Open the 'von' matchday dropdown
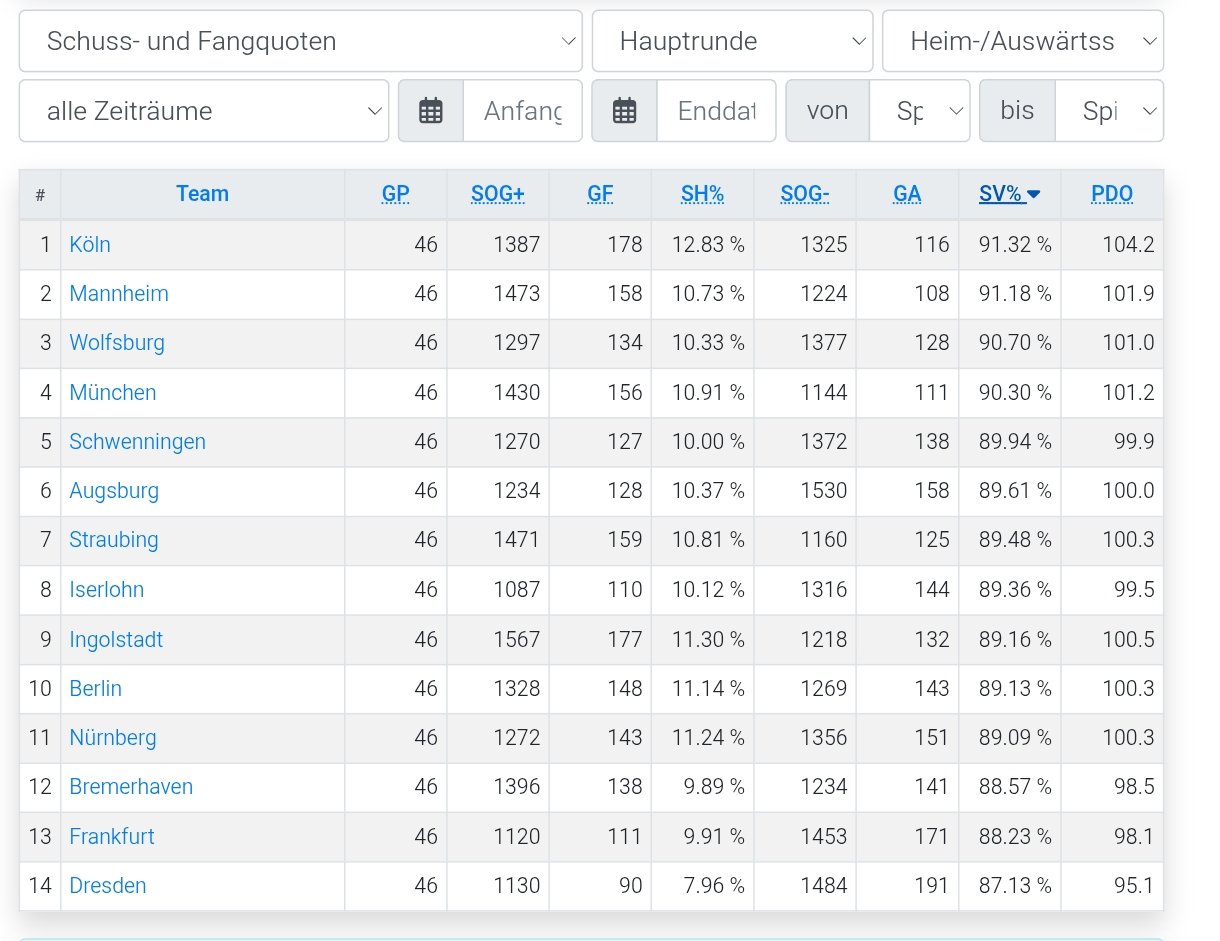 [x=919, y=111]
